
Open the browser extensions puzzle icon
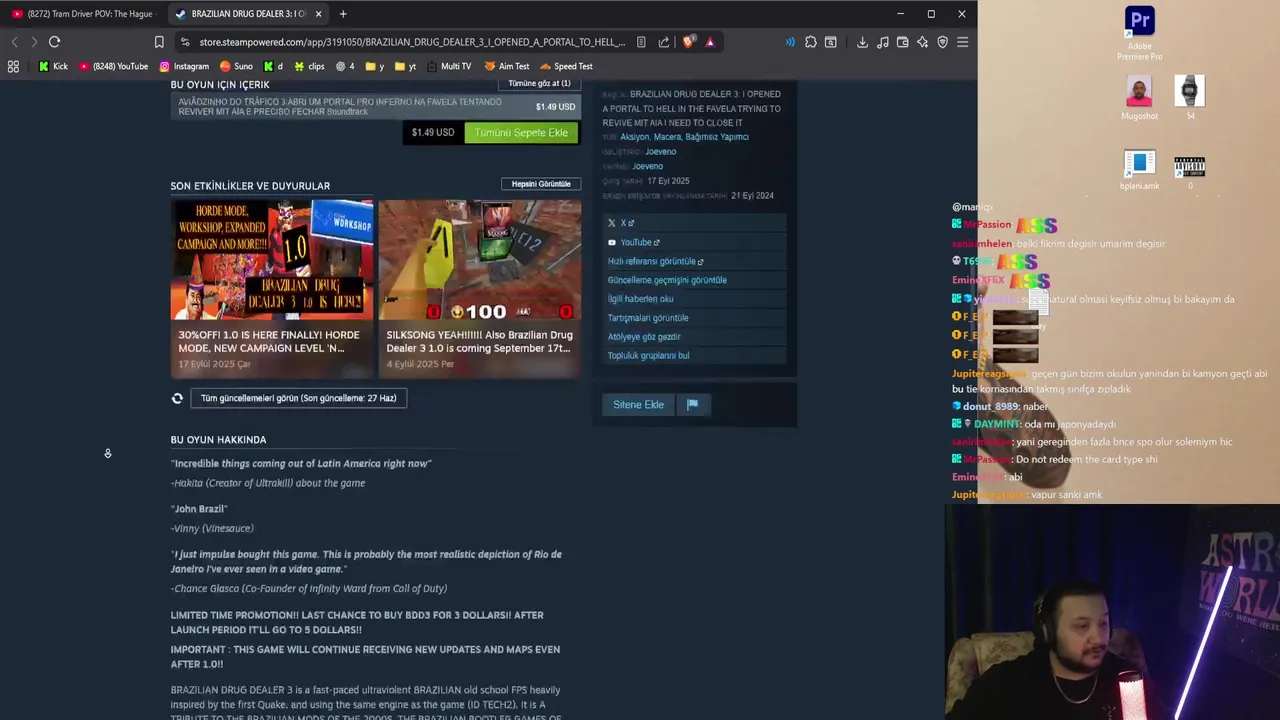point(811,42)
